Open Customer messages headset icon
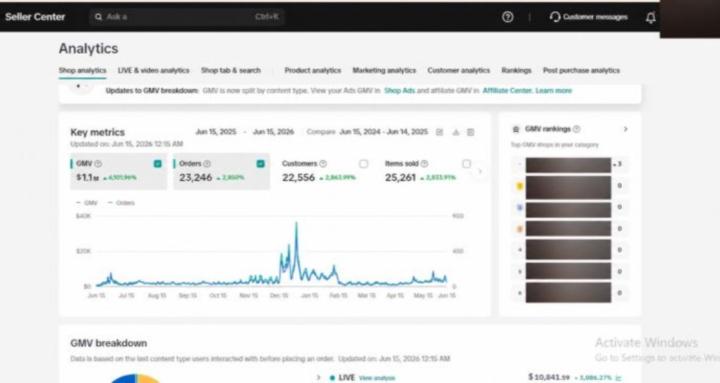 pos(555,17)
